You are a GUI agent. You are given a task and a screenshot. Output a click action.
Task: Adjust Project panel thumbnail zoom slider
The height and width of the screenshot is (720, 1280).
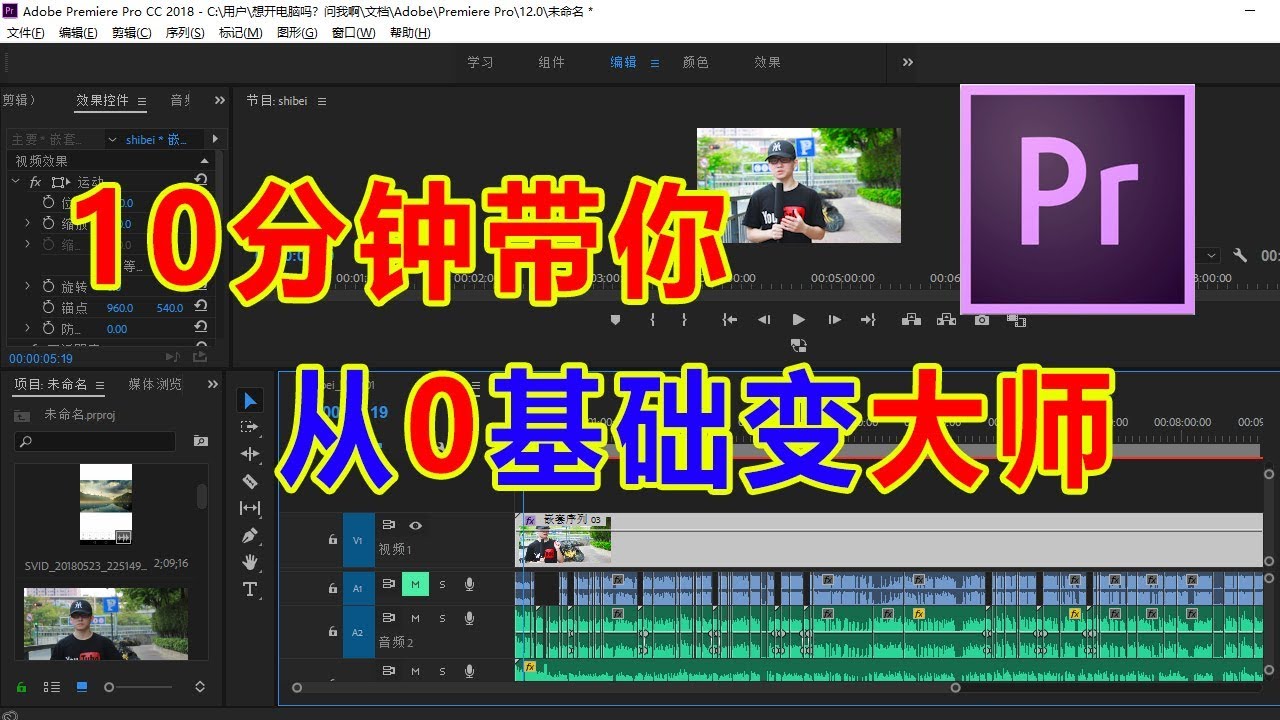pyautogui.click(x=139, y=687)
